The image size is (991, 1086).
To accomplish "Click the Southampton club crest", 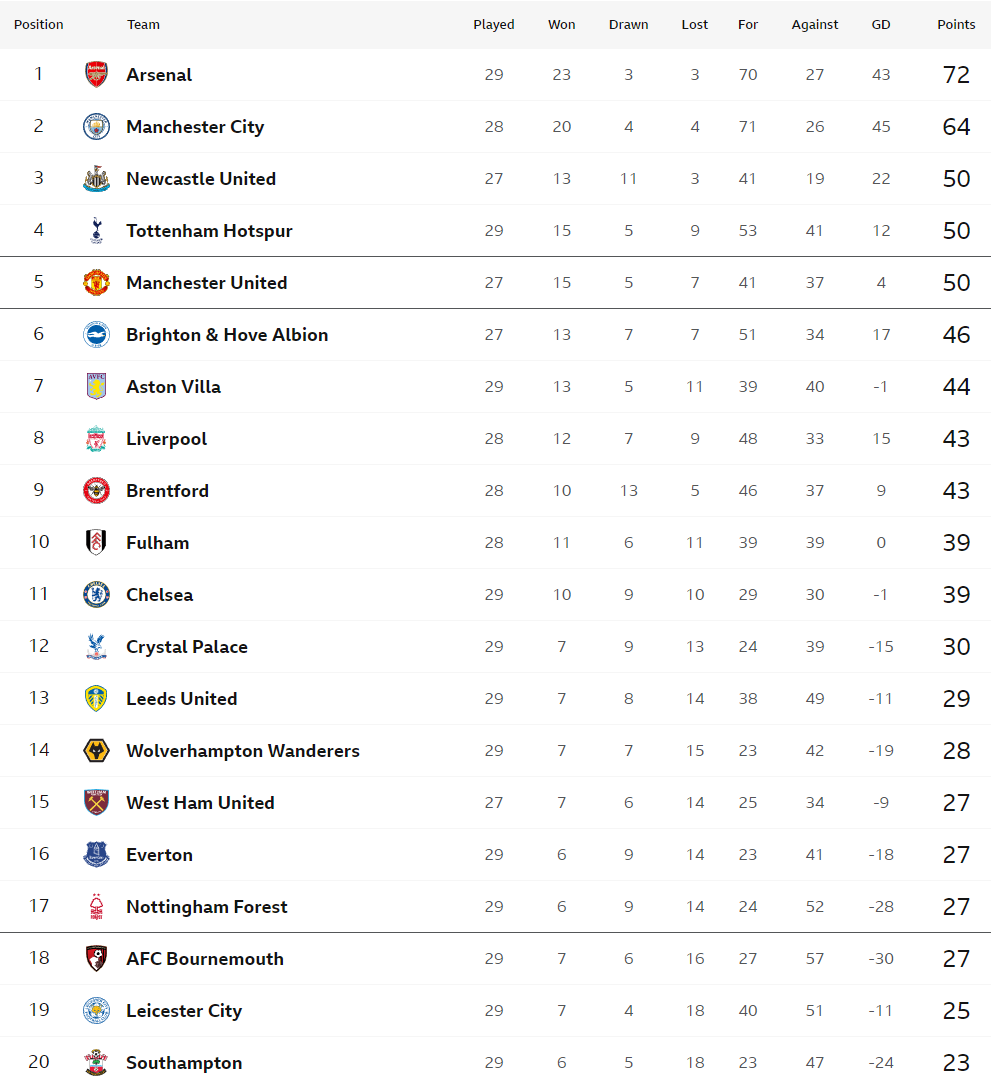I will click(96, 1062).
